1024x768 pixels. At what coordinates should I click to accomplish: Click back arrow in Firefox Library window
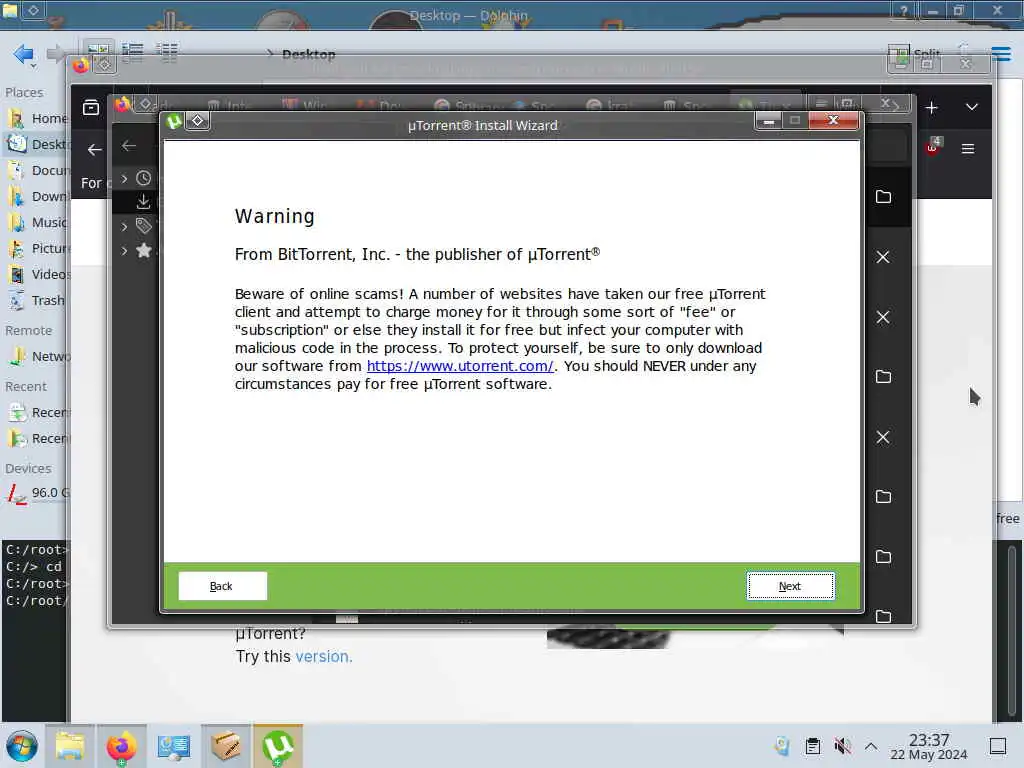point(129,146)
